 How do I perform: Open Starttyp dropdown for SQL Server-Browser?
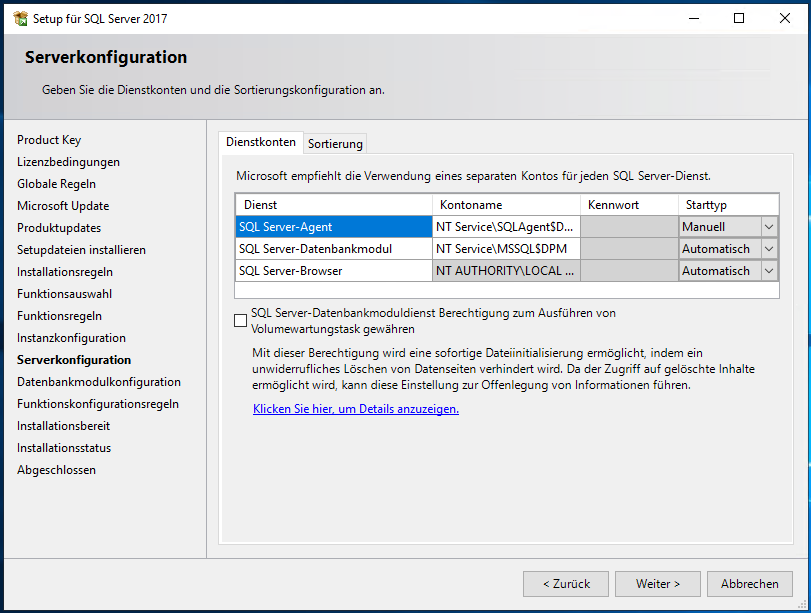[769, 271]
